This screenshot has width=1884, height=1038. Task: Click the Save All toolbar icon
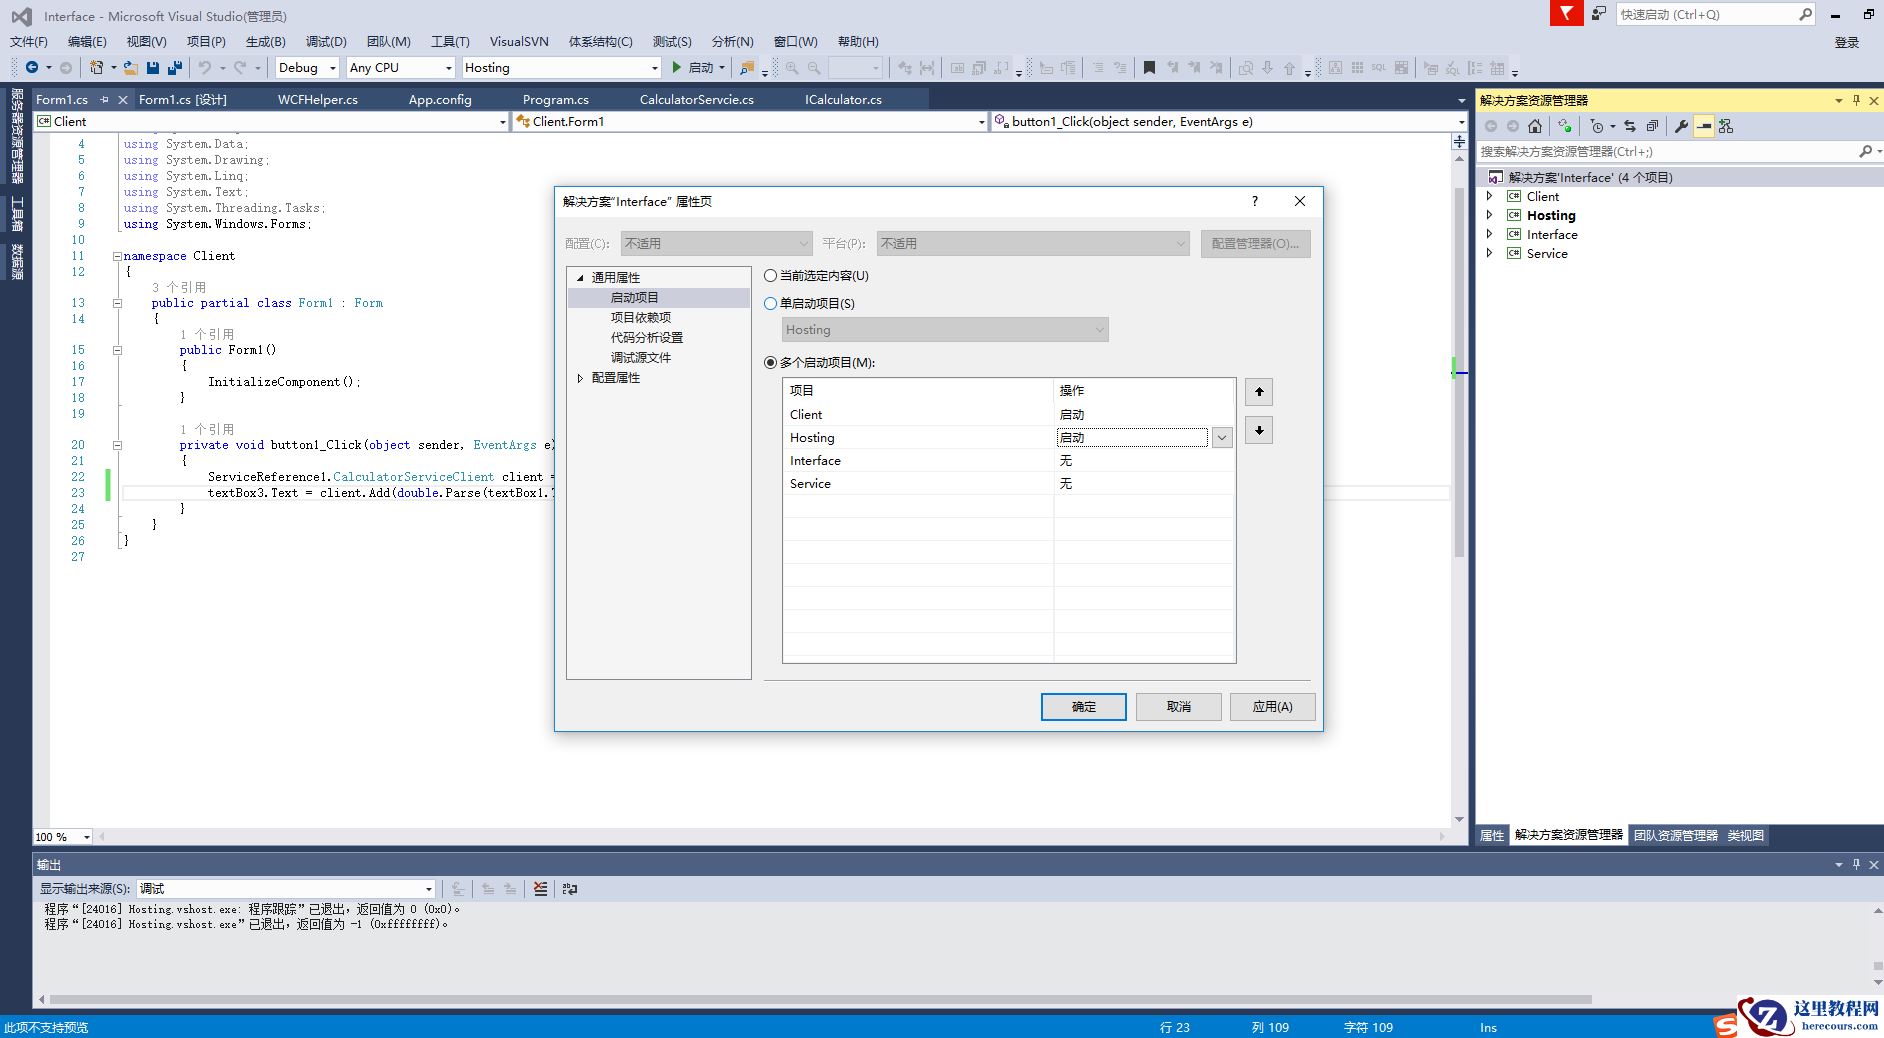click(x=175, y=68)
